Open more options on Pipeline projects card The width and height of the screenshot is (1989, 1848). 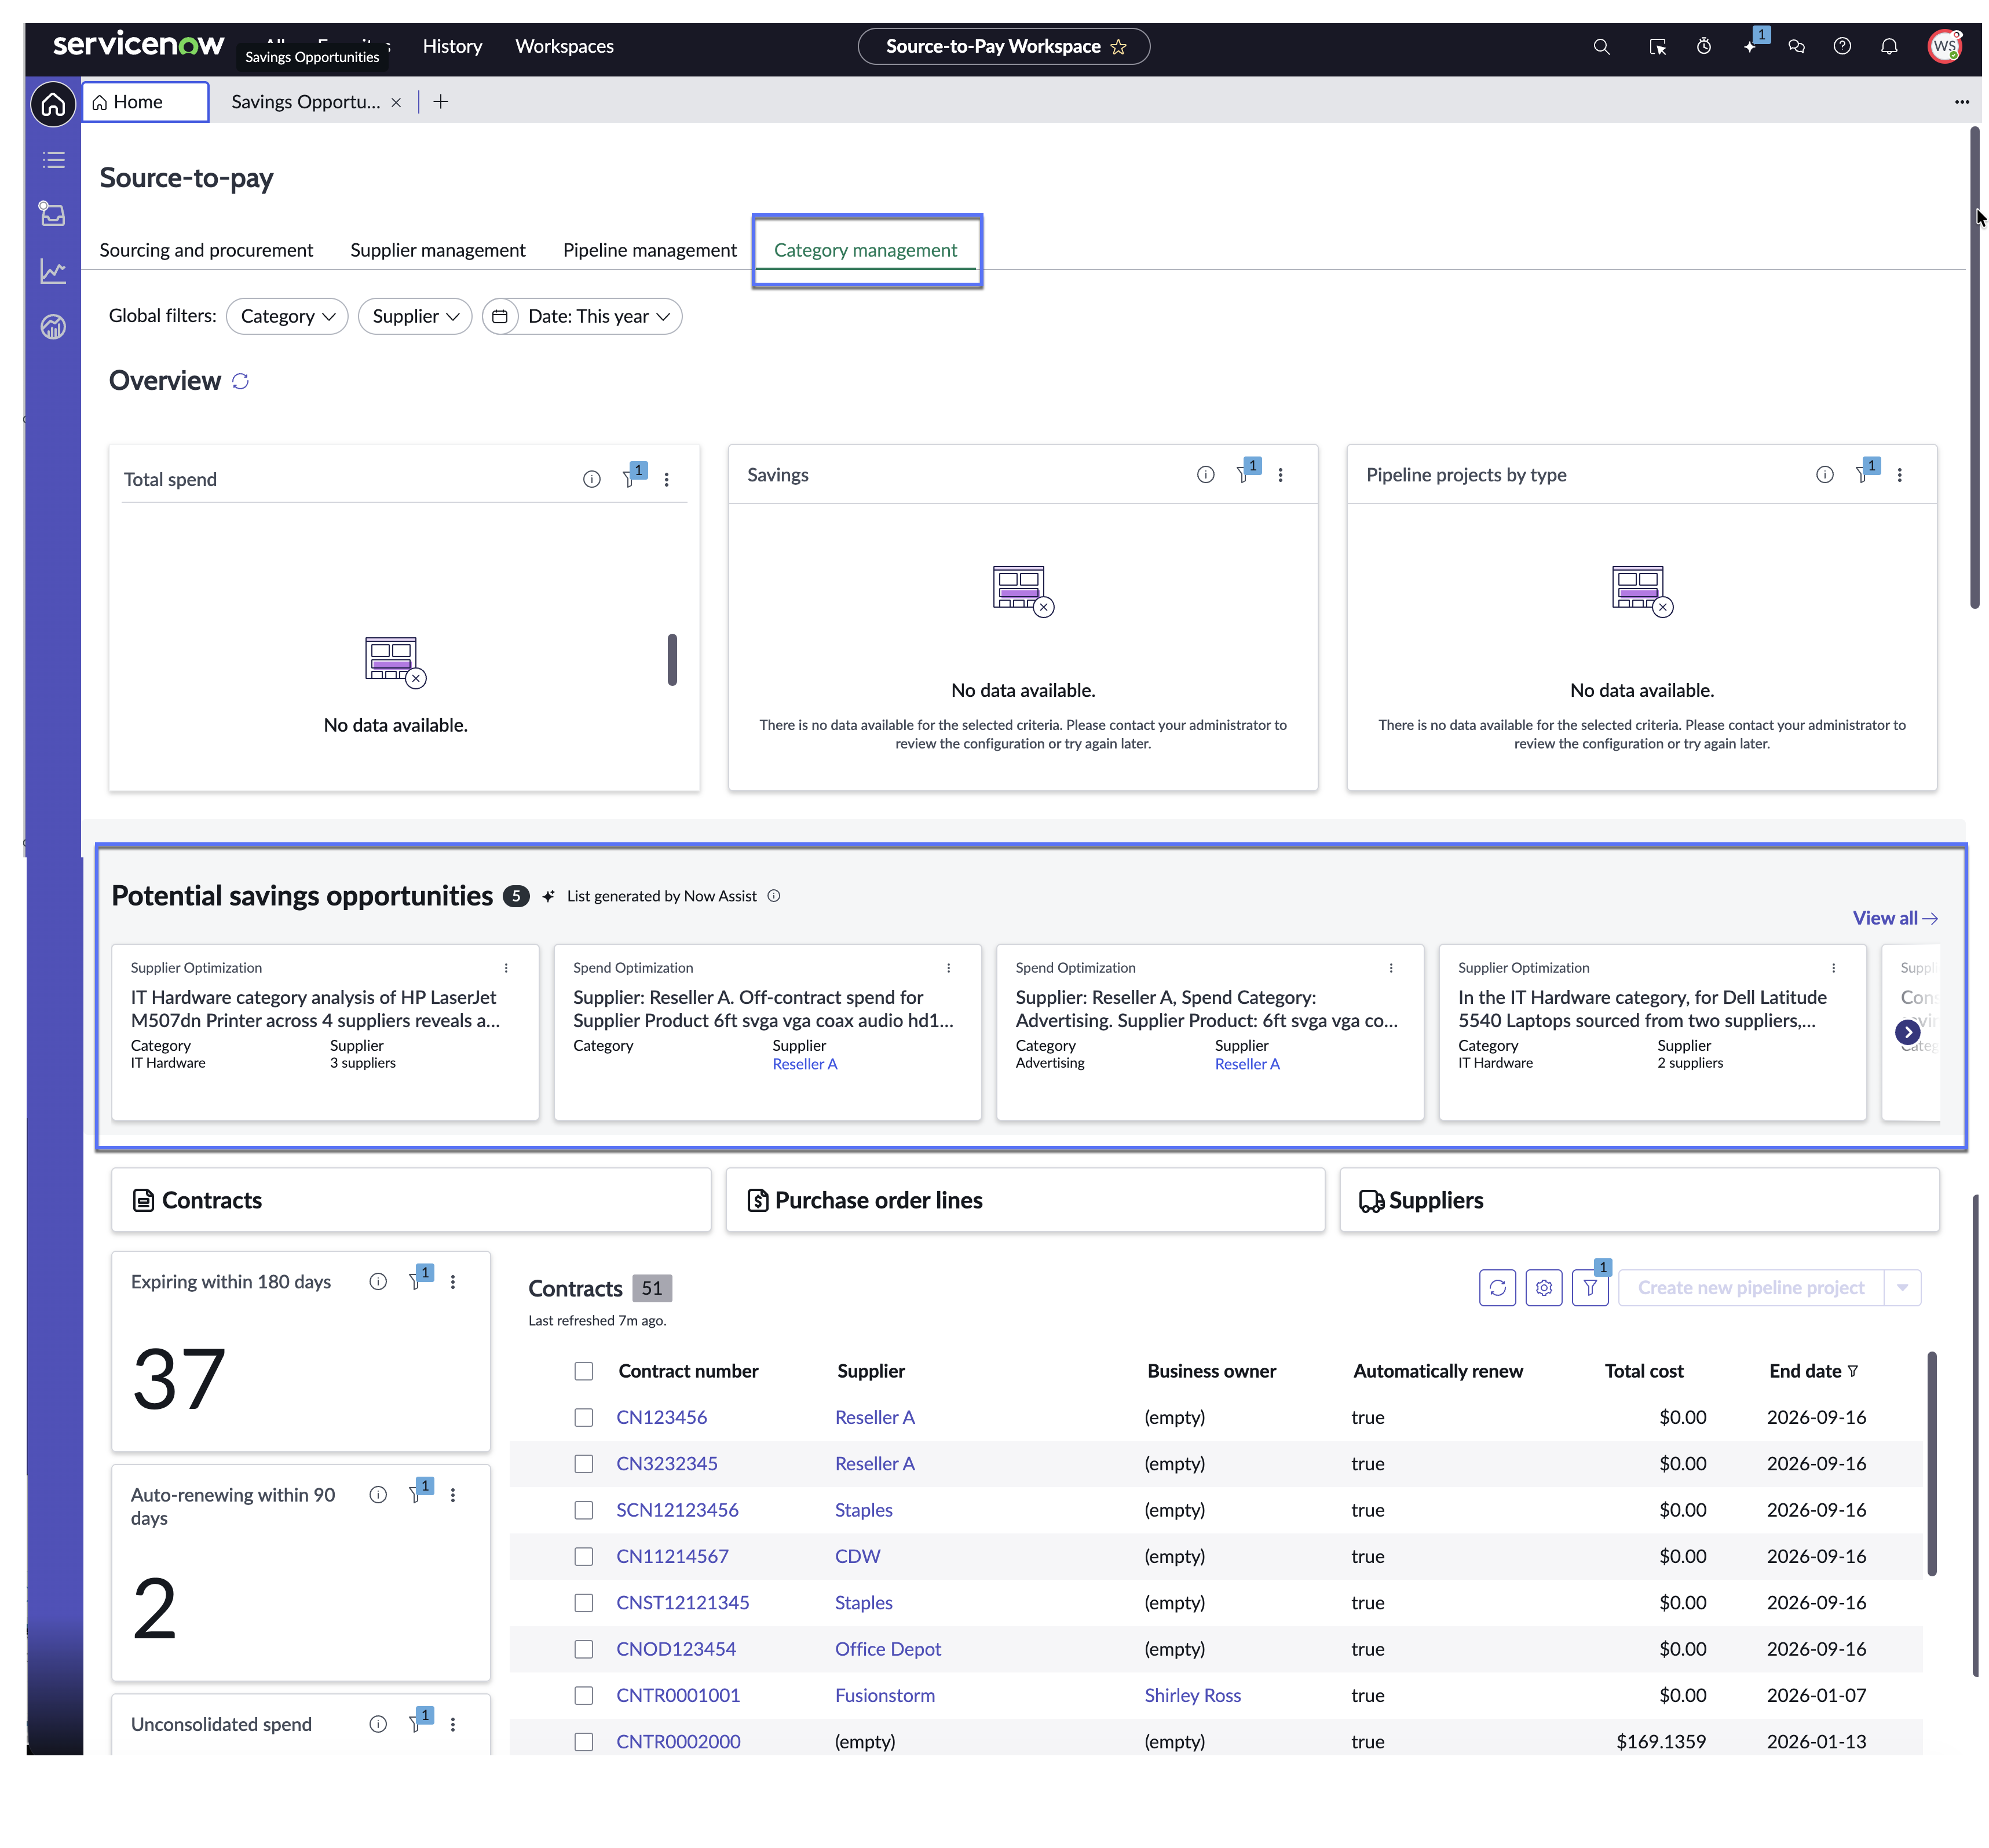coord(1899,475)
